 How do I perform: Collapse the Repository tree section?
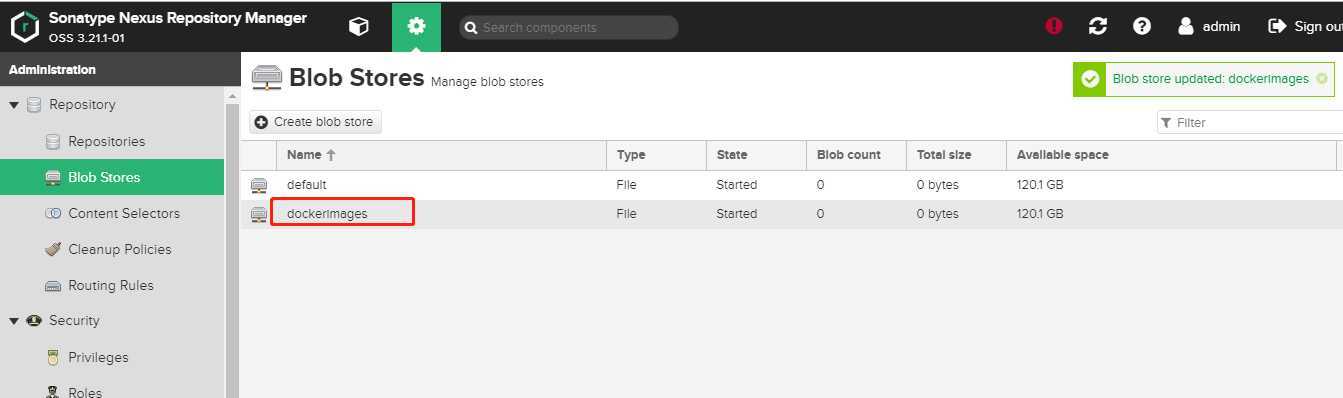tap(14, 105)
